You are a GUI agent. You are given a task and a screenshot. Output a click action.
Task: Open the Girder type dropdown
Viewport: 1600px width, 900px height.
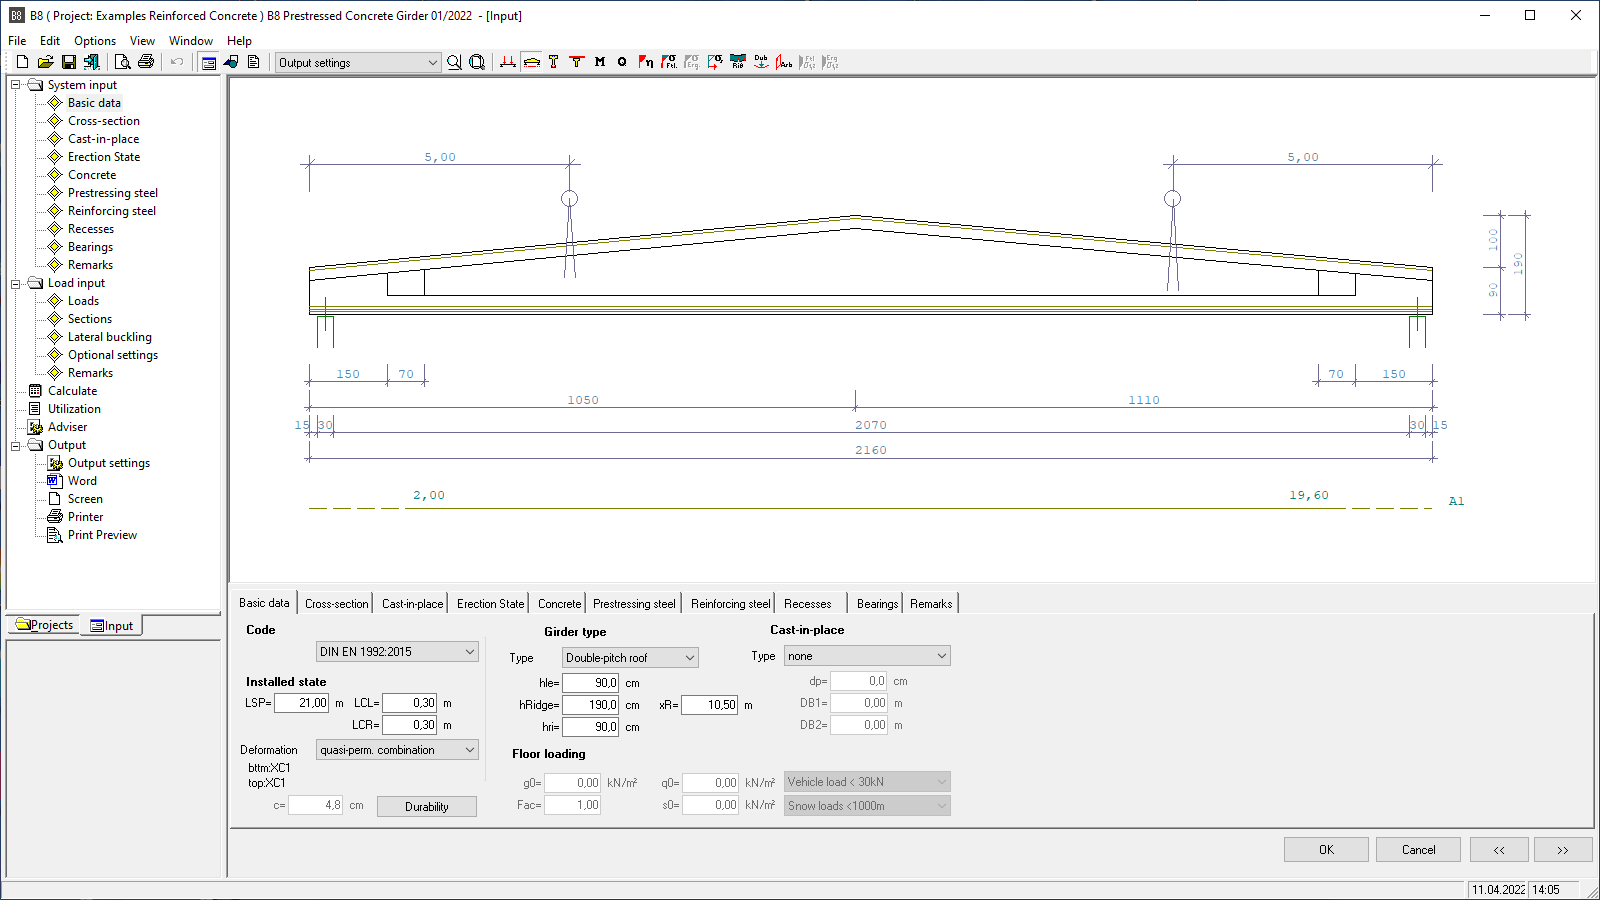[x=630, y=658]
